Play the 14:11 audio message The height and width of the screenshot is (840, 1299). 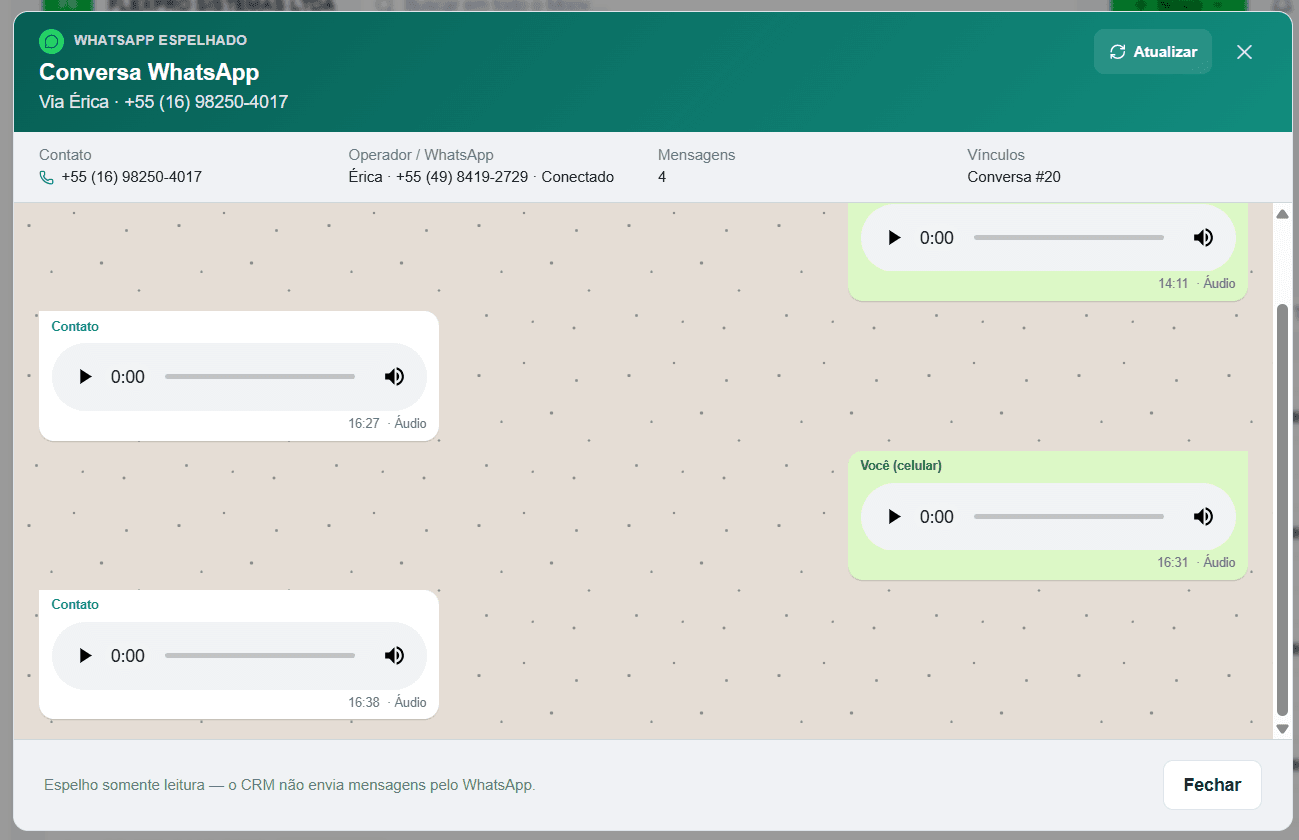(x=895, y=238)
